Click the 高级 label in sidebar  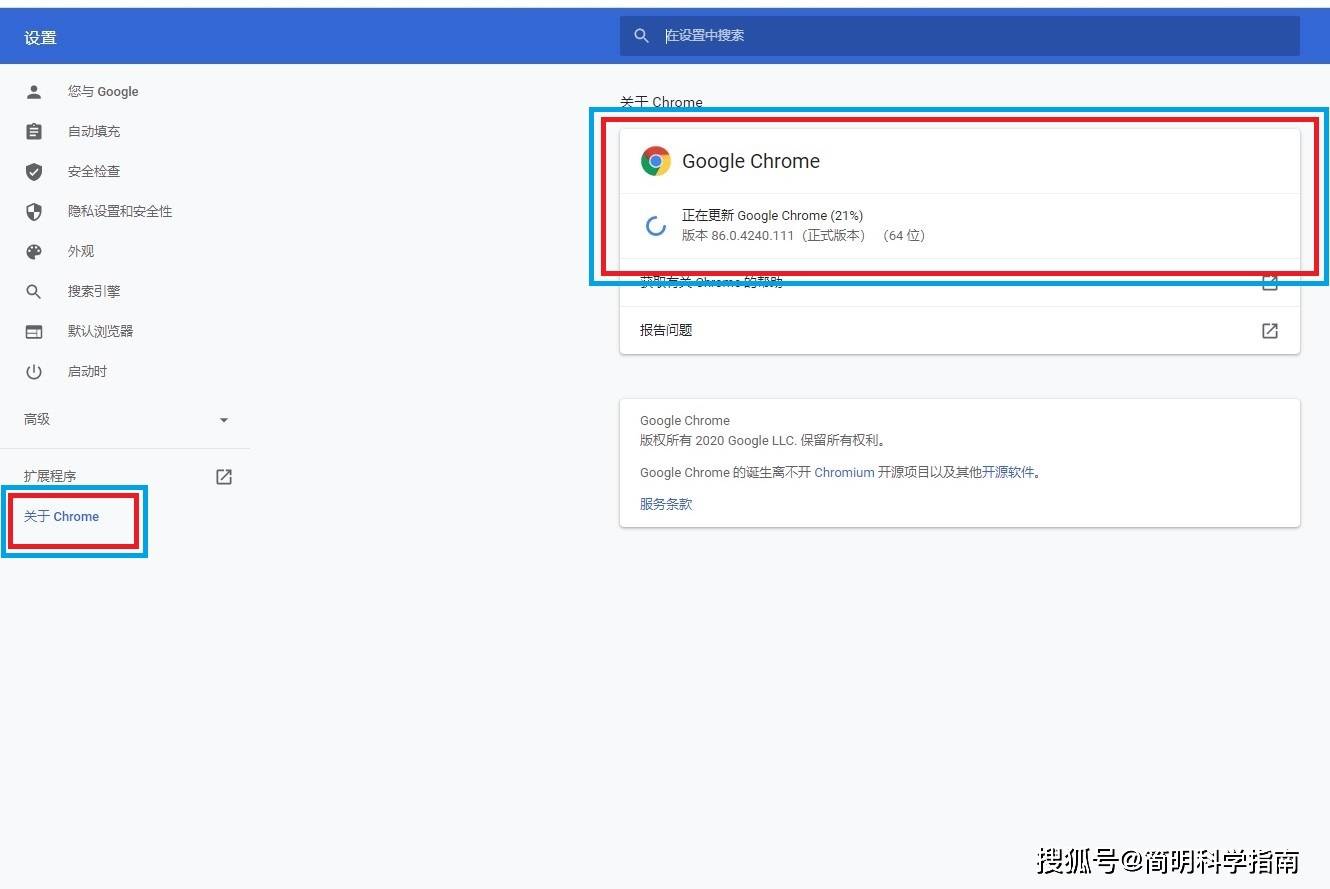coord(37,420)
